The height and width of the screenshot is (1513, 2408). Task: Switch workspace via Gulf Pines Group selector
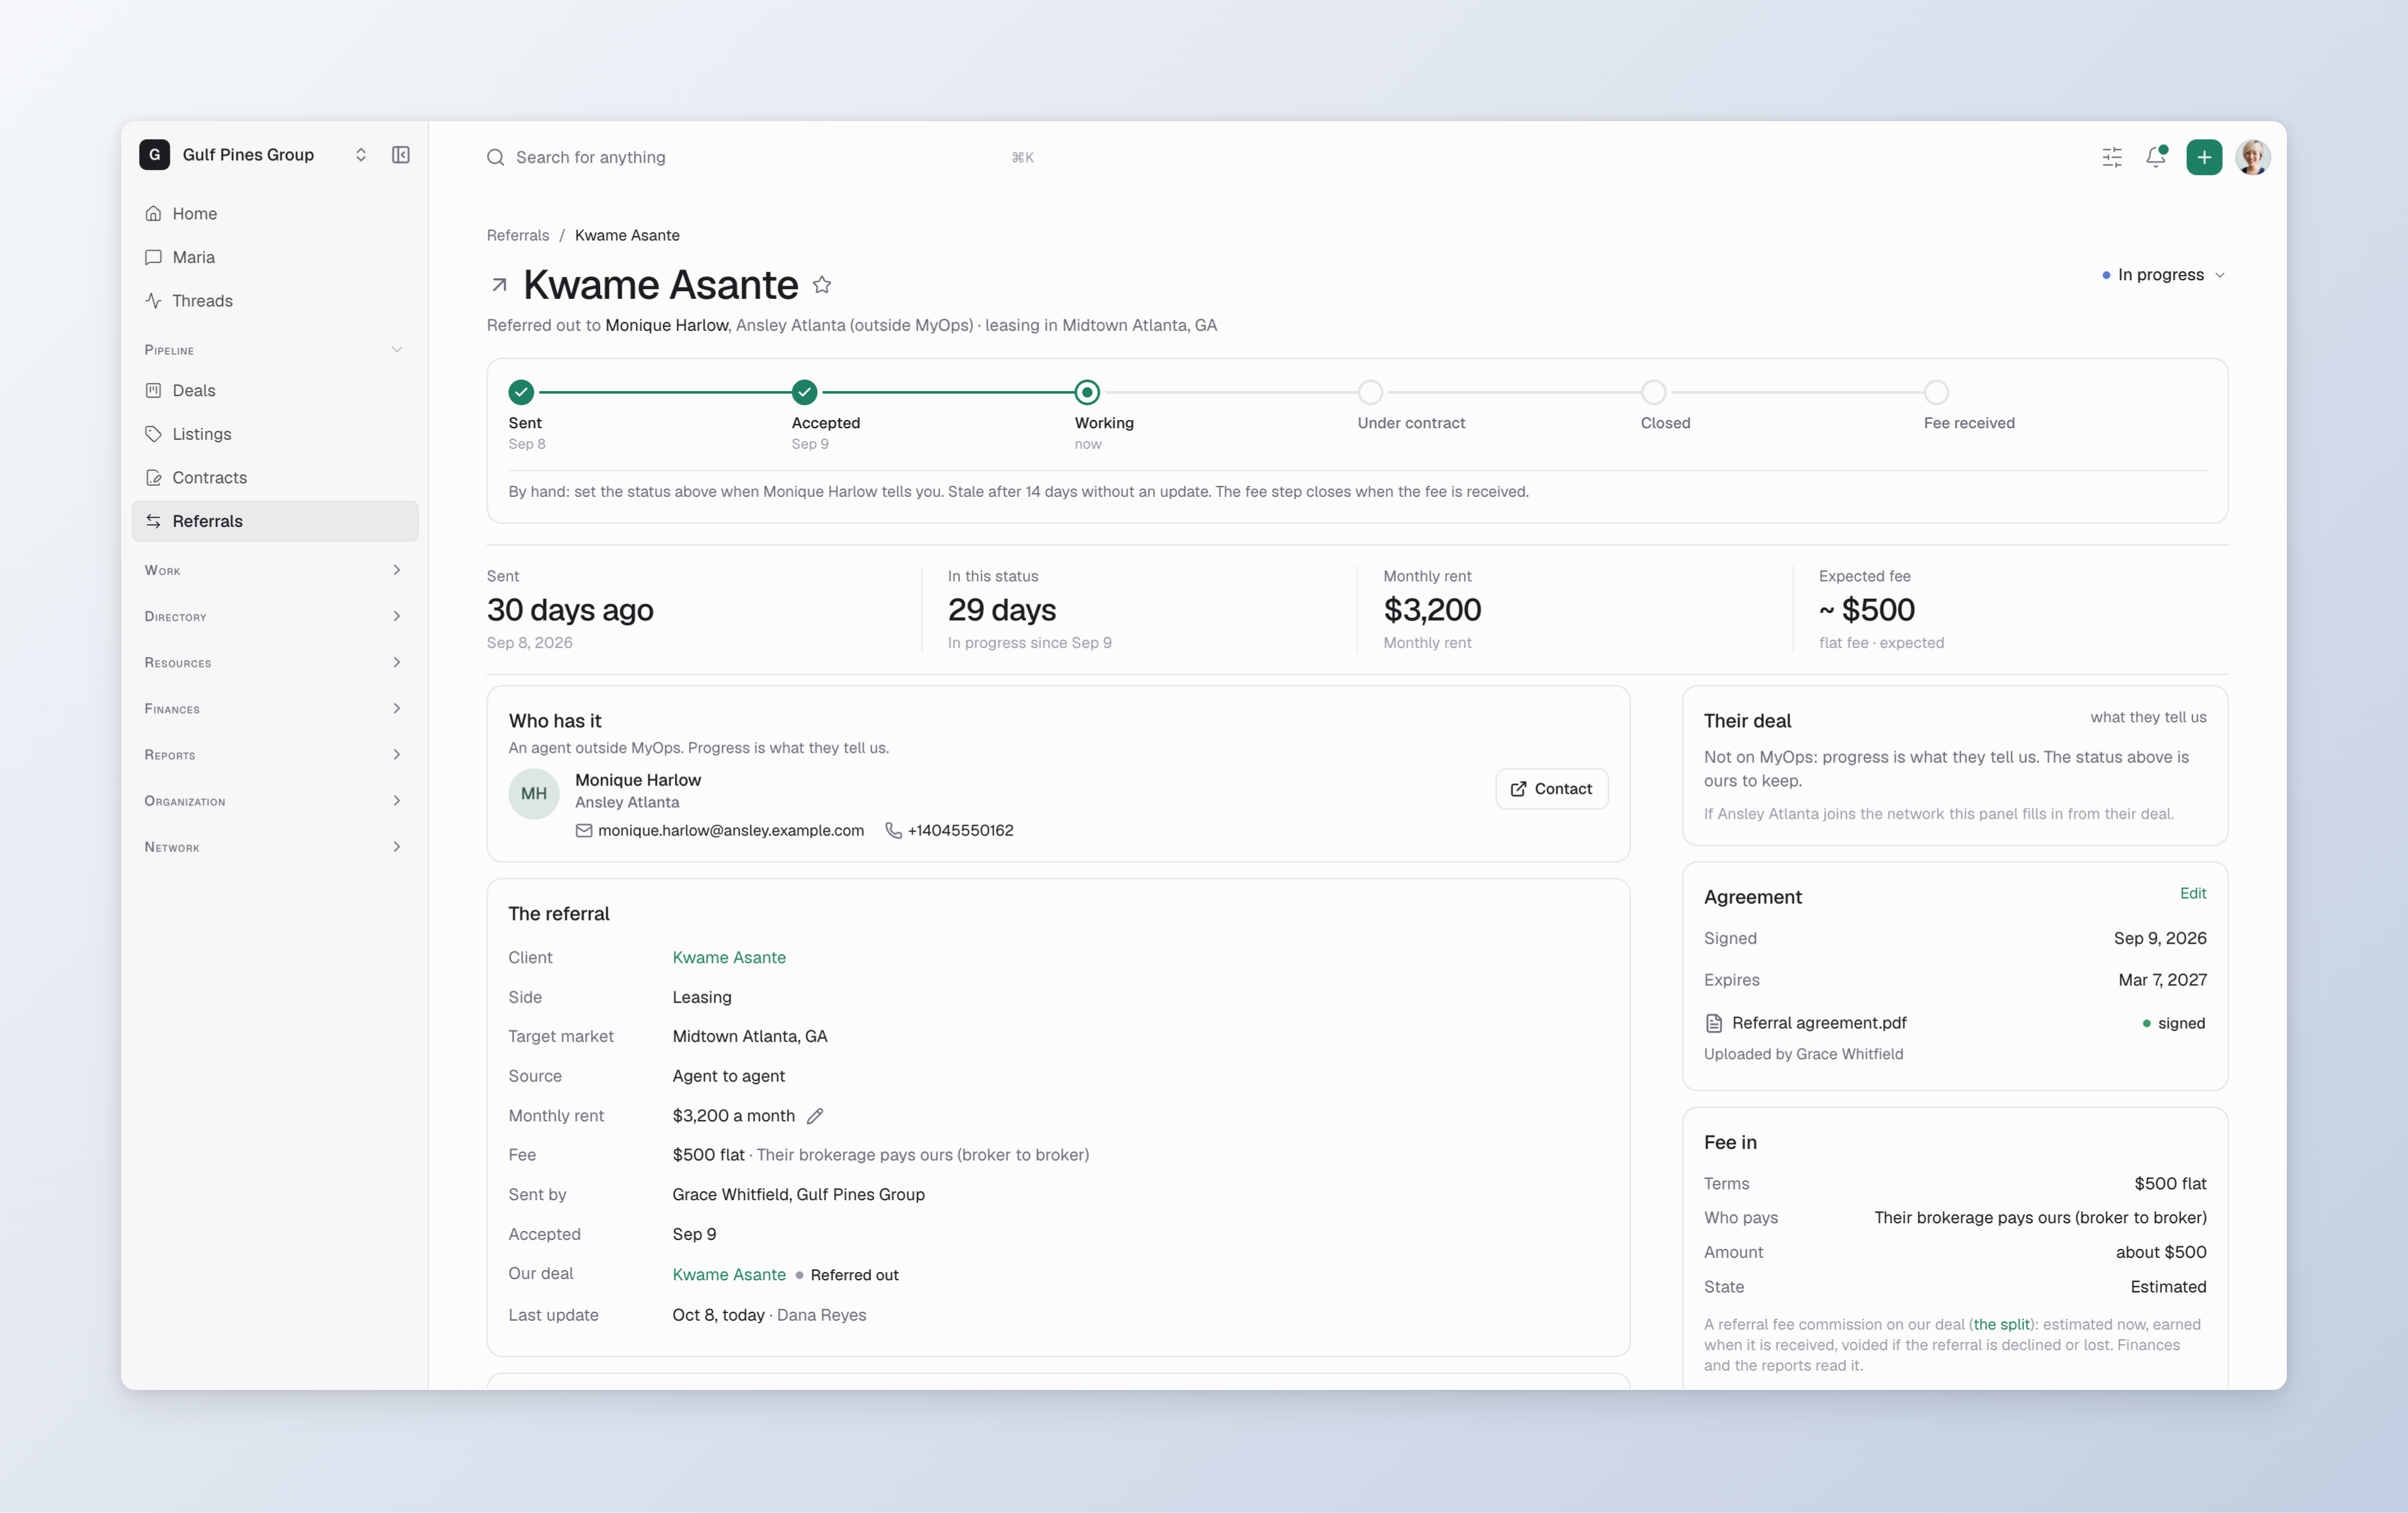[x=254, y=155]
